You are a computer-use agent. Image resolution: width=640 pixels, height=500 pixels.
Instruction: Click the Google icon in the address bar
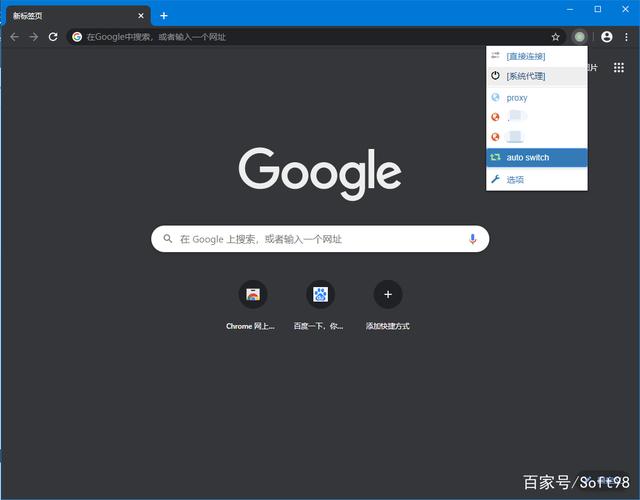click(x=77, y=37)
